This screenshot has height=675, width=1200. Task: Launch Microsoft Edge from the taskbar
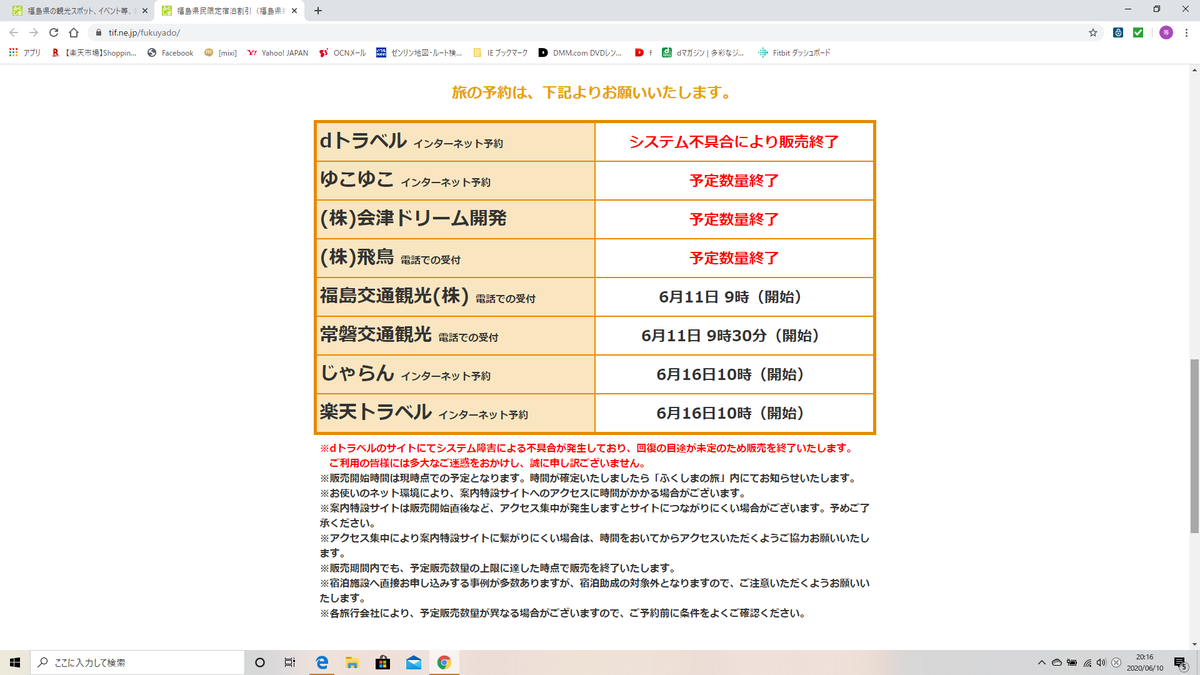[323, 662]
